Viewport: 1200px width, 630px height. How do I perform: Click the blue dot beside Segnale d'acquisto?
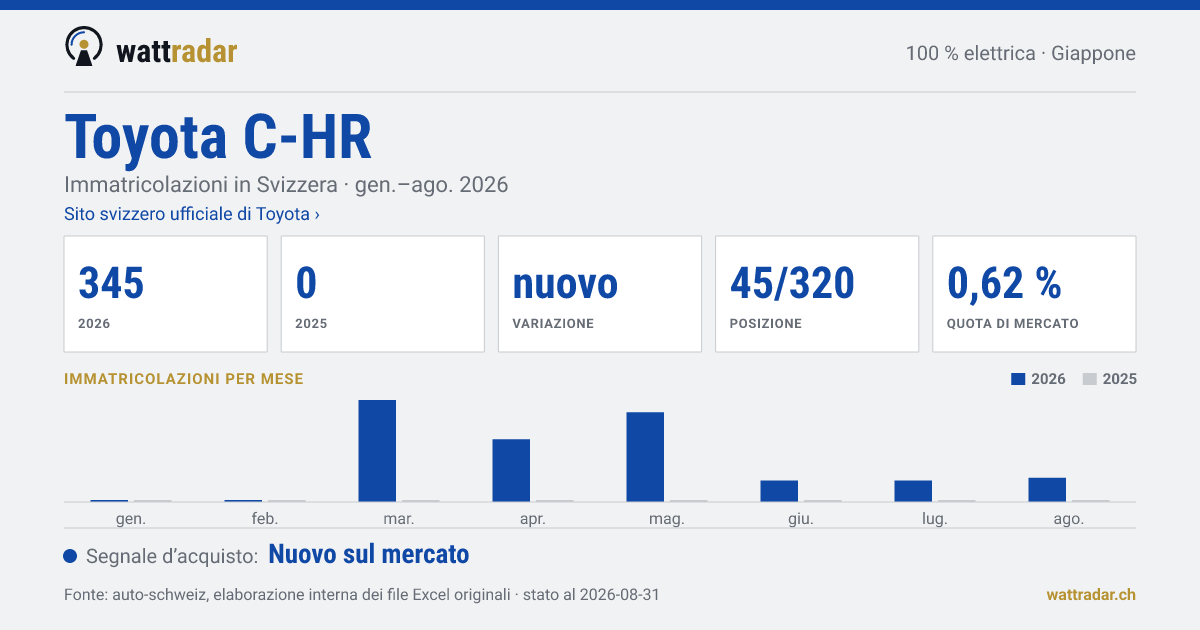click(x=70, y=556)
